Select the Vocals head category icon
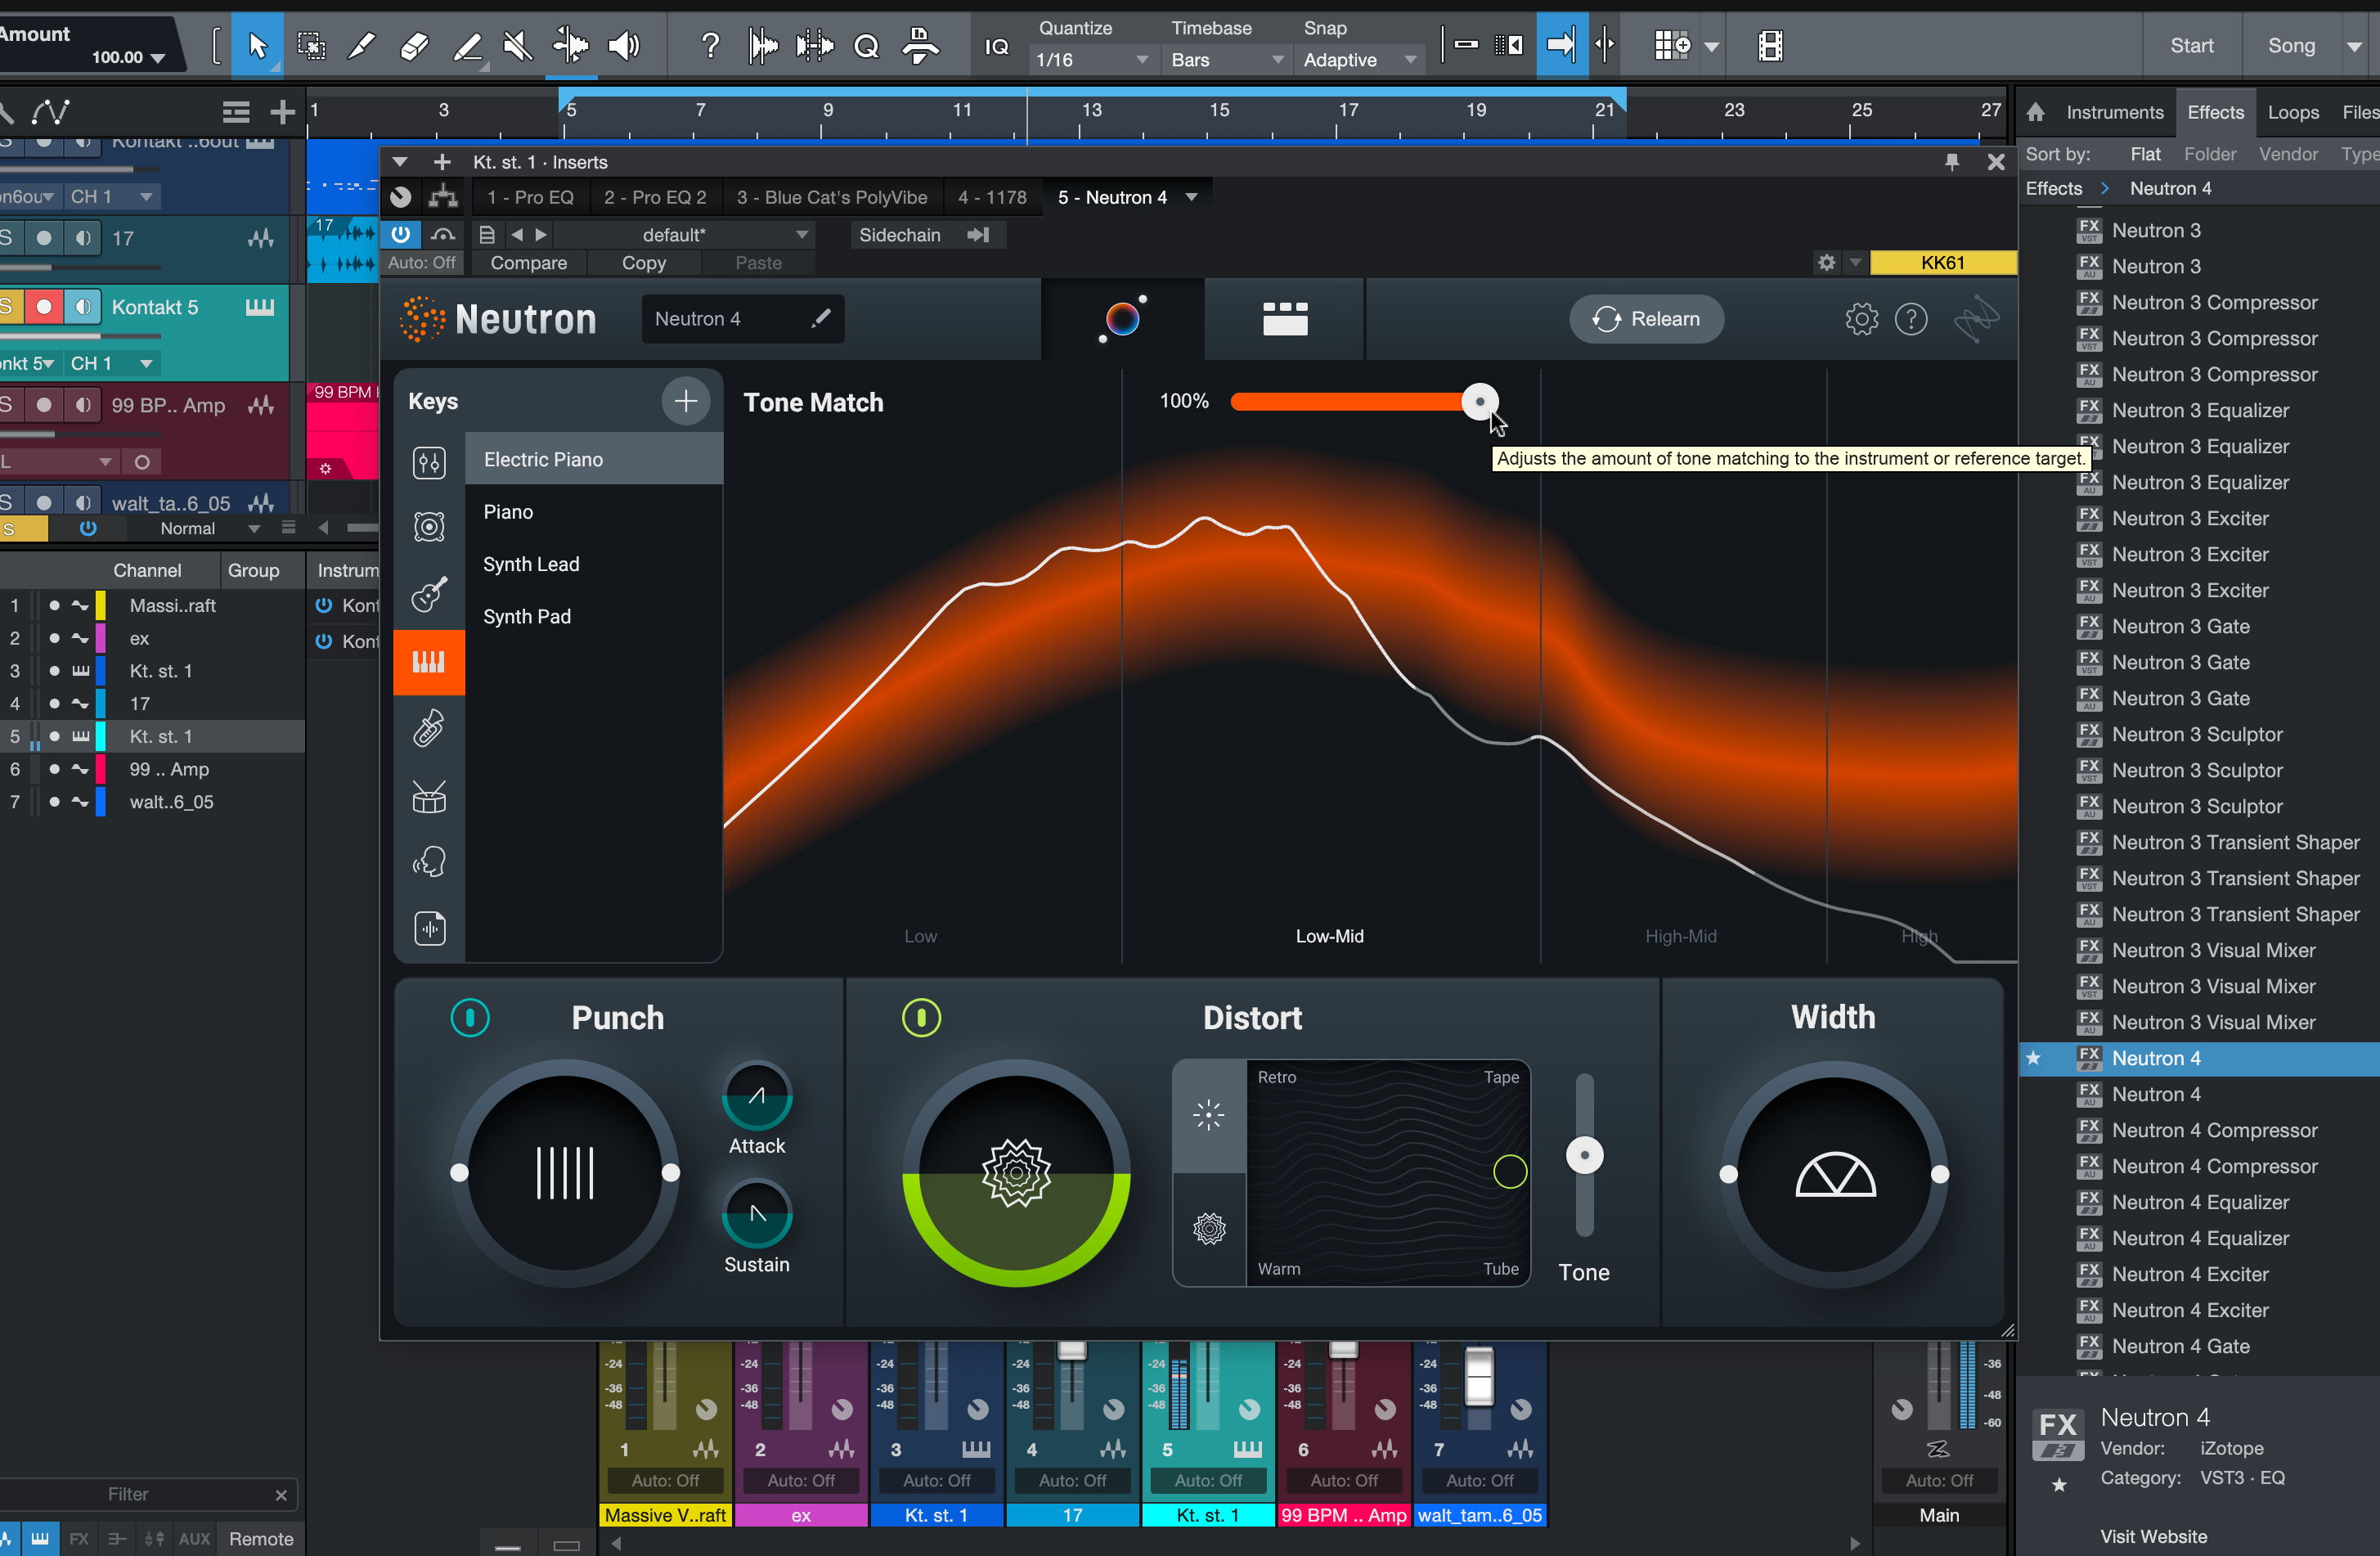Image resolution: width=2380 pixels, height=1556 pixels. 429,862
